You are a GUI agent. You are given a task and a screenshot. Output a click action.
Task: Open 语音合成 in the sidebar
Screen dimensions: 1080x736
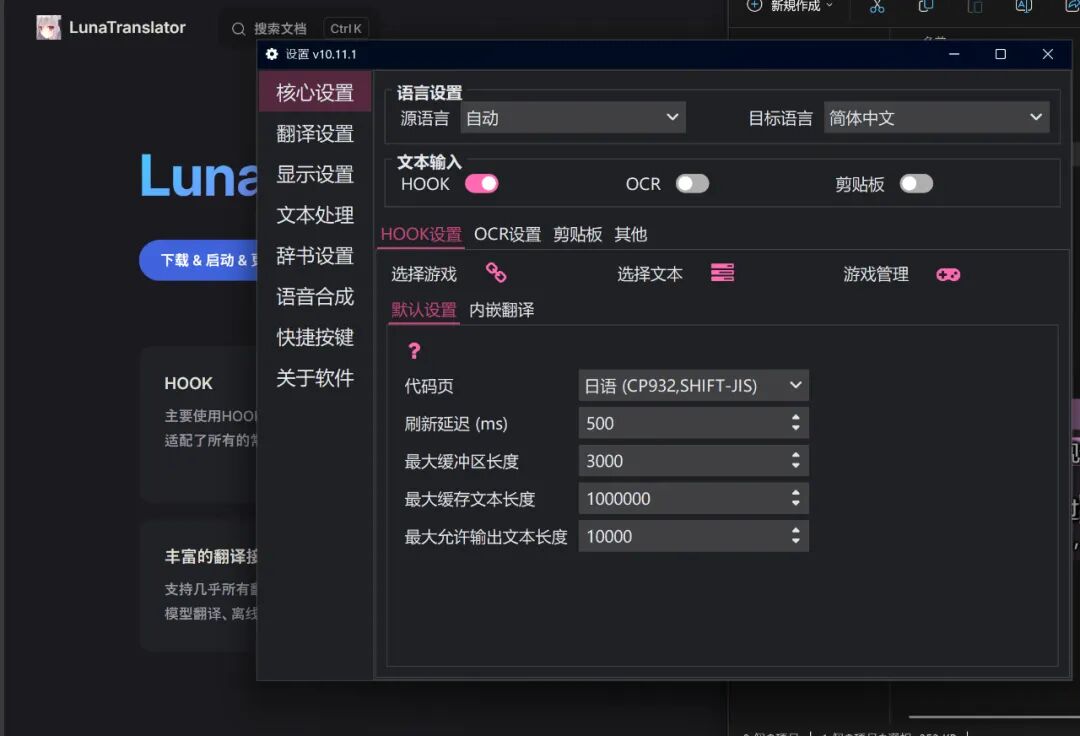coord(315,296)
